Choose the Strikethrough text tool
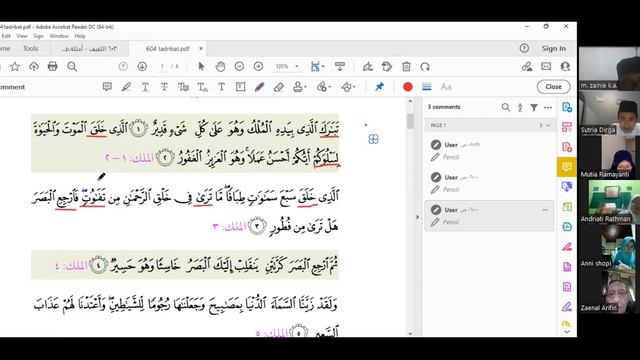640x360 pixels. pos(164,87)
